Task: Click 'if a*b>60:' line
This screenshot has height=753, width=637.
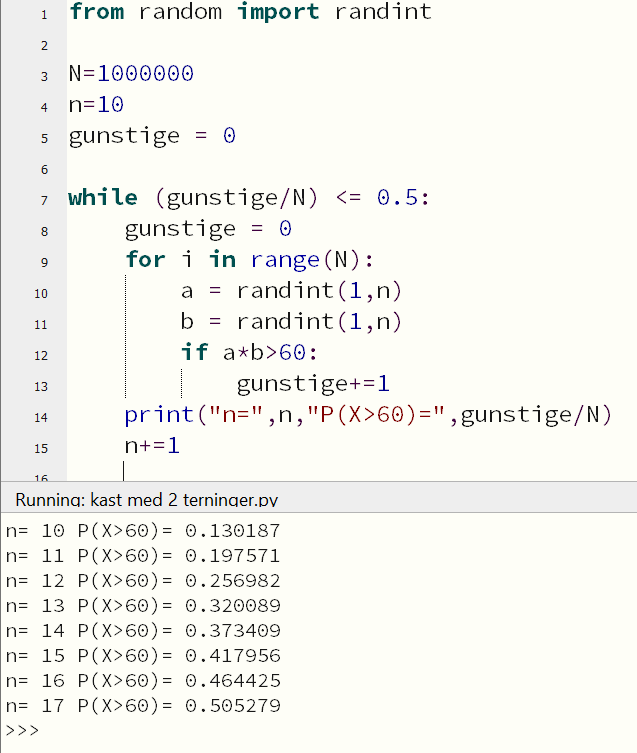Action: click(249, 352)
